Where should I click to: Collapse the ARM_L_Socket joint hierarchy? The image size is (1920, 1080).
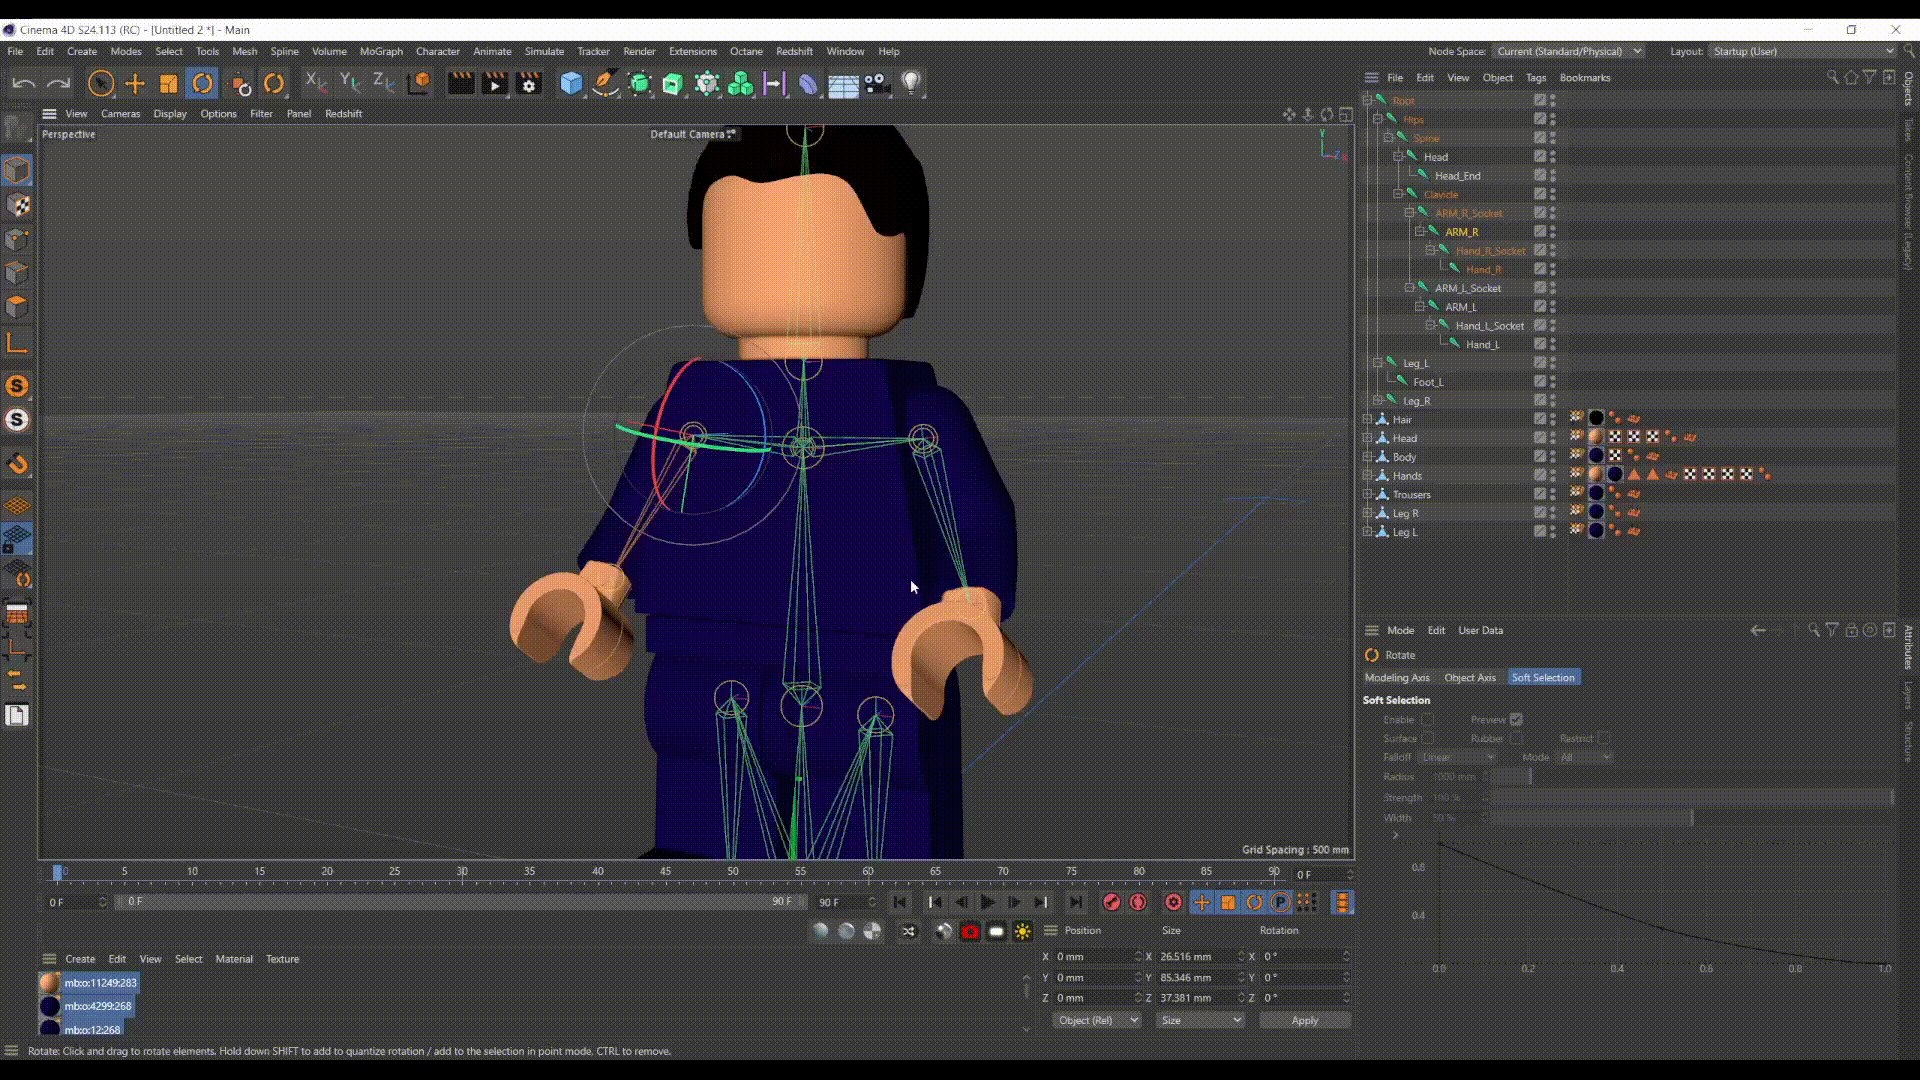[1409, 288]
